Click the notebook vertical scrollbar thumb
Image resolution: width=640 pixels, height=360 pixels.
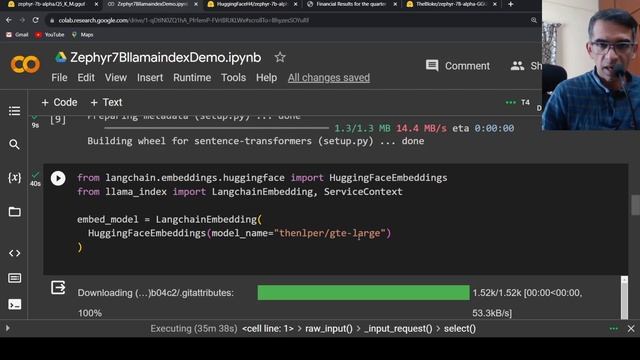point(635,205)
